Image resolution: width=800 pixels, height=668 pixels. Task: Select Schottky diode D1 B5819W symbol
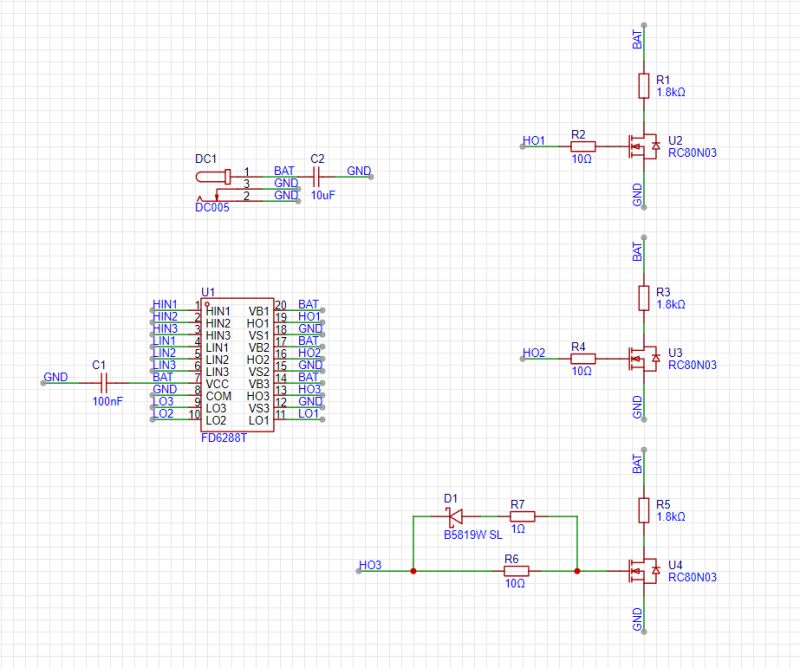[x=453, y=516]
